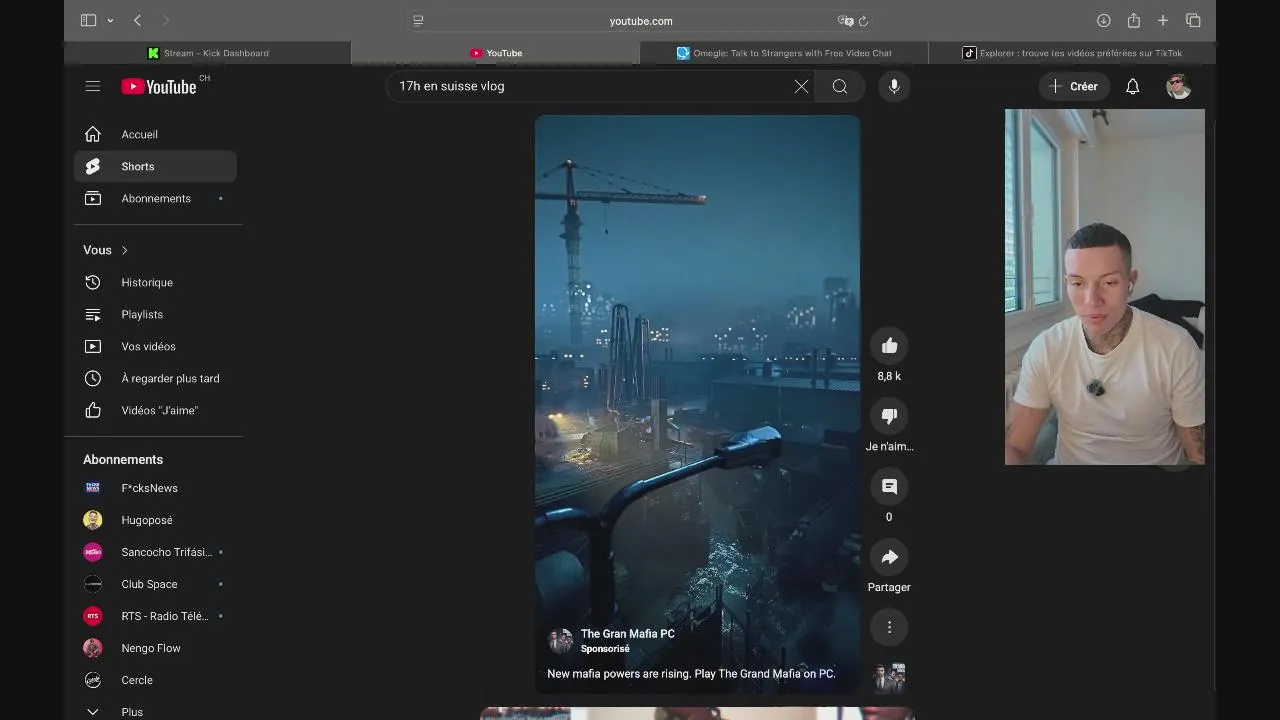Open the Cercle channel
The image size is (1280, 720).
point(155,680)
